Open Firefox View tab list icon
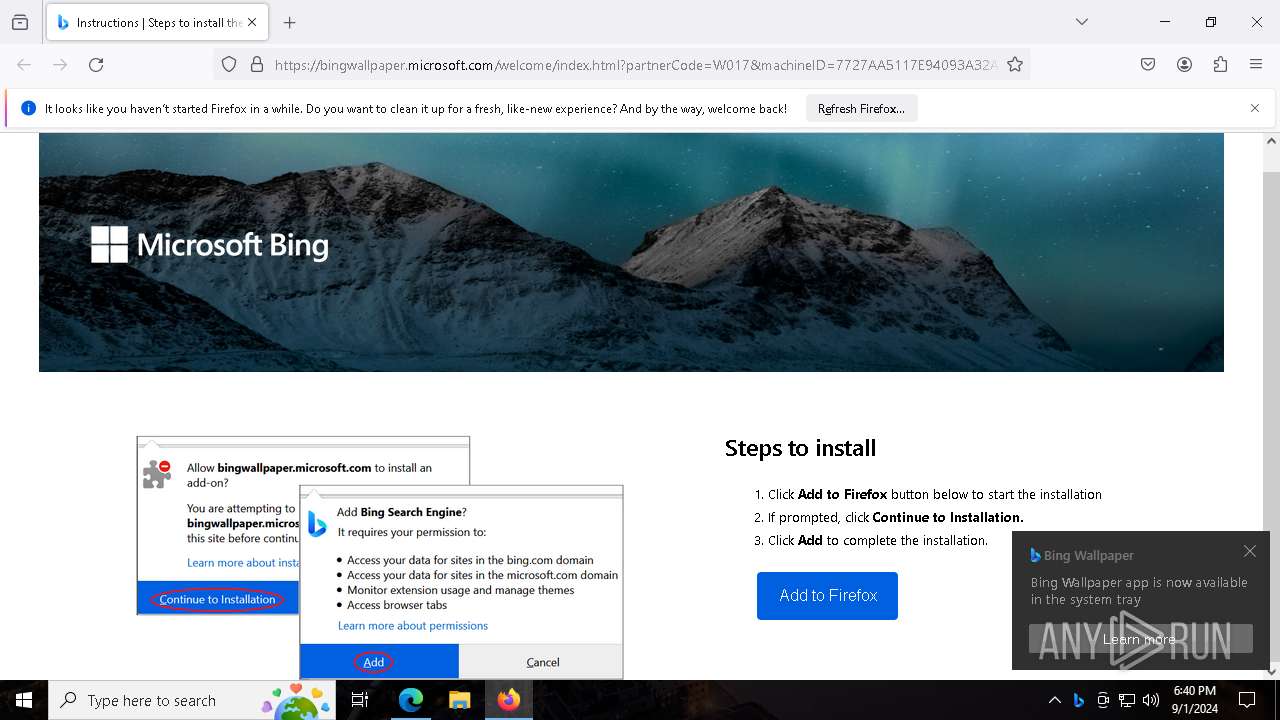 [20, 22]
